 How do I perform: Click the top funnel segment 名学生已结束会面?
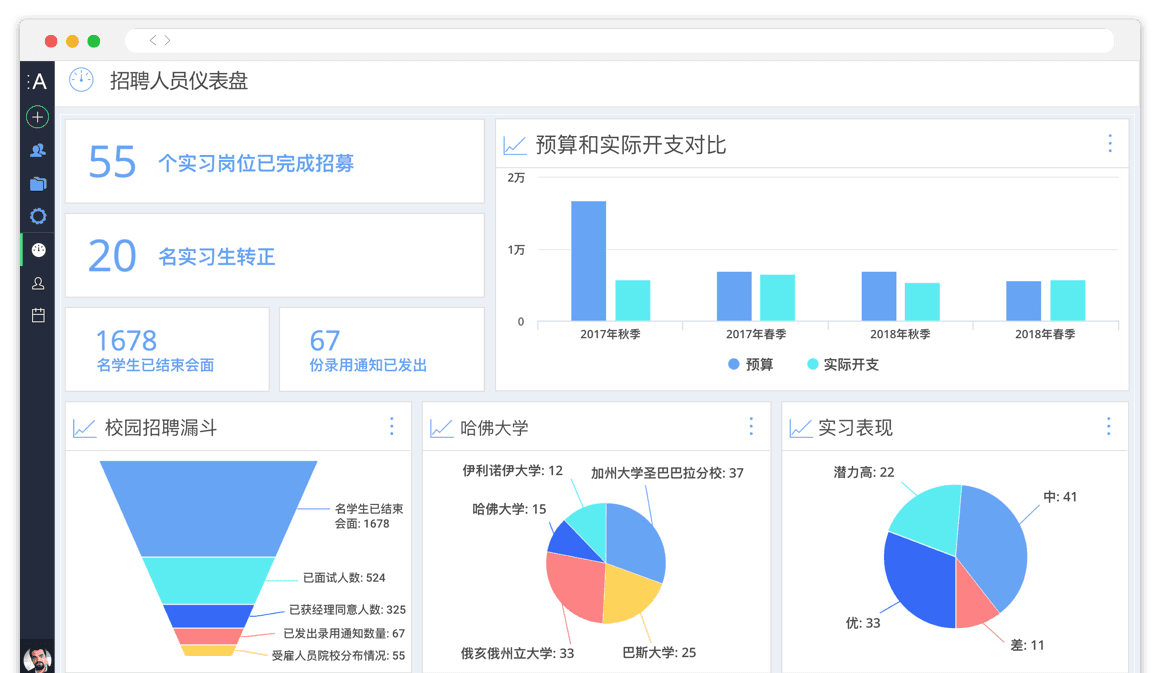[209, 509]
